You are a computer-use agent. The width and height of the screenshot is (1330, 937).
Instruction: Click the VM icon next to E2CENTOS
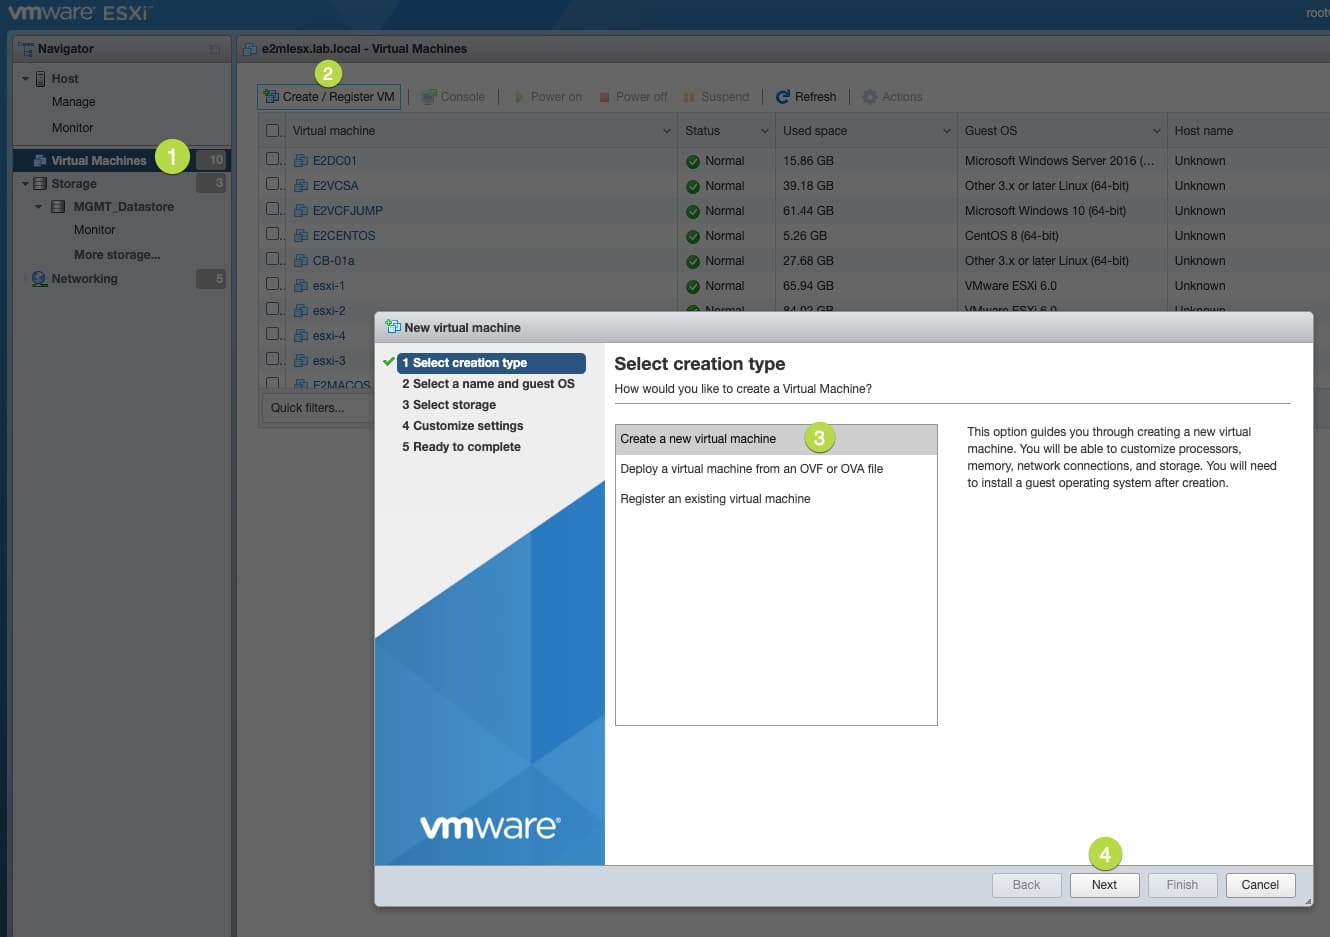(300, 235)
